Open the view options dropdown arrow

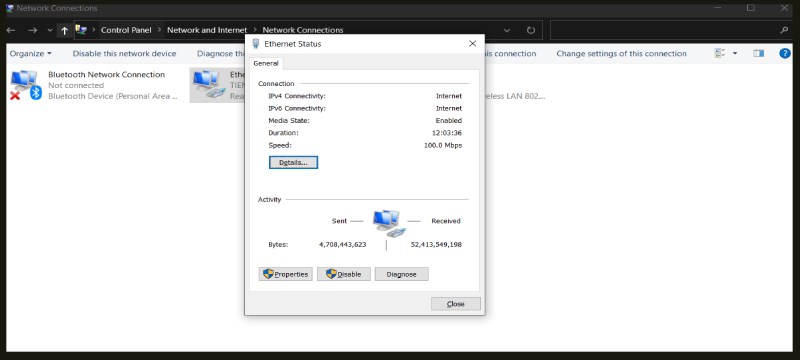tap(735, 54)
